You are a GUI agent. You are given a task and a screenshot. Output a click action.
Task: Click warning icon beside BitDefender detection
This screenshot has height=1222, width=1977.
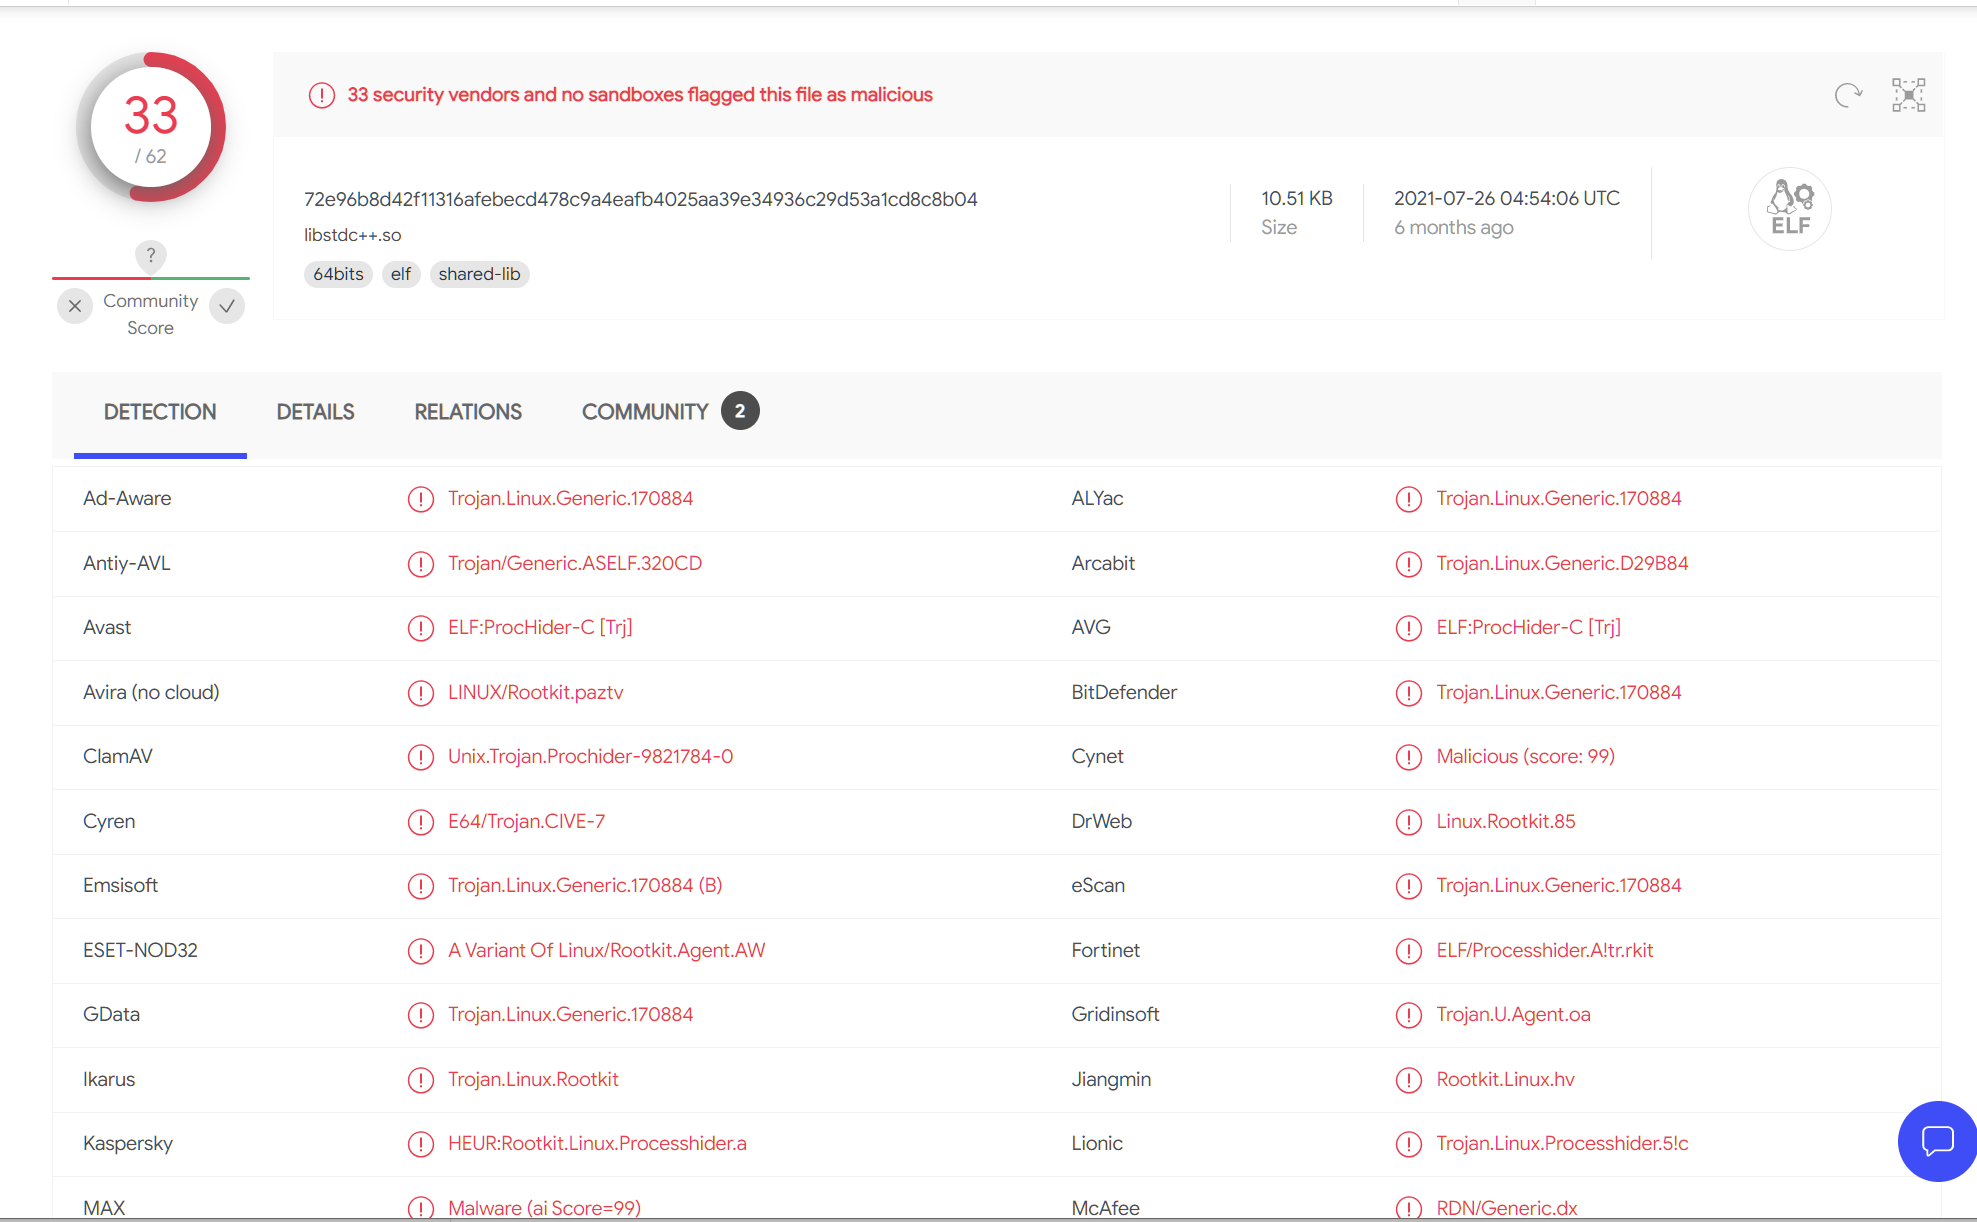pos(1409,693)
